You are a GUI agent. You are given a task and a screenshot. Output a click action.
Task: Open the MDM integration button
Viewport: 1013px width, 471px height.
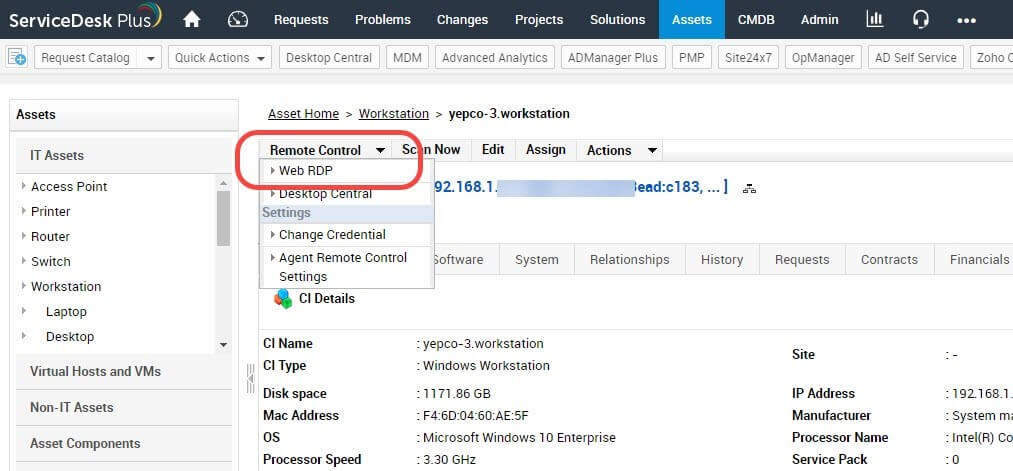point(407,58)
